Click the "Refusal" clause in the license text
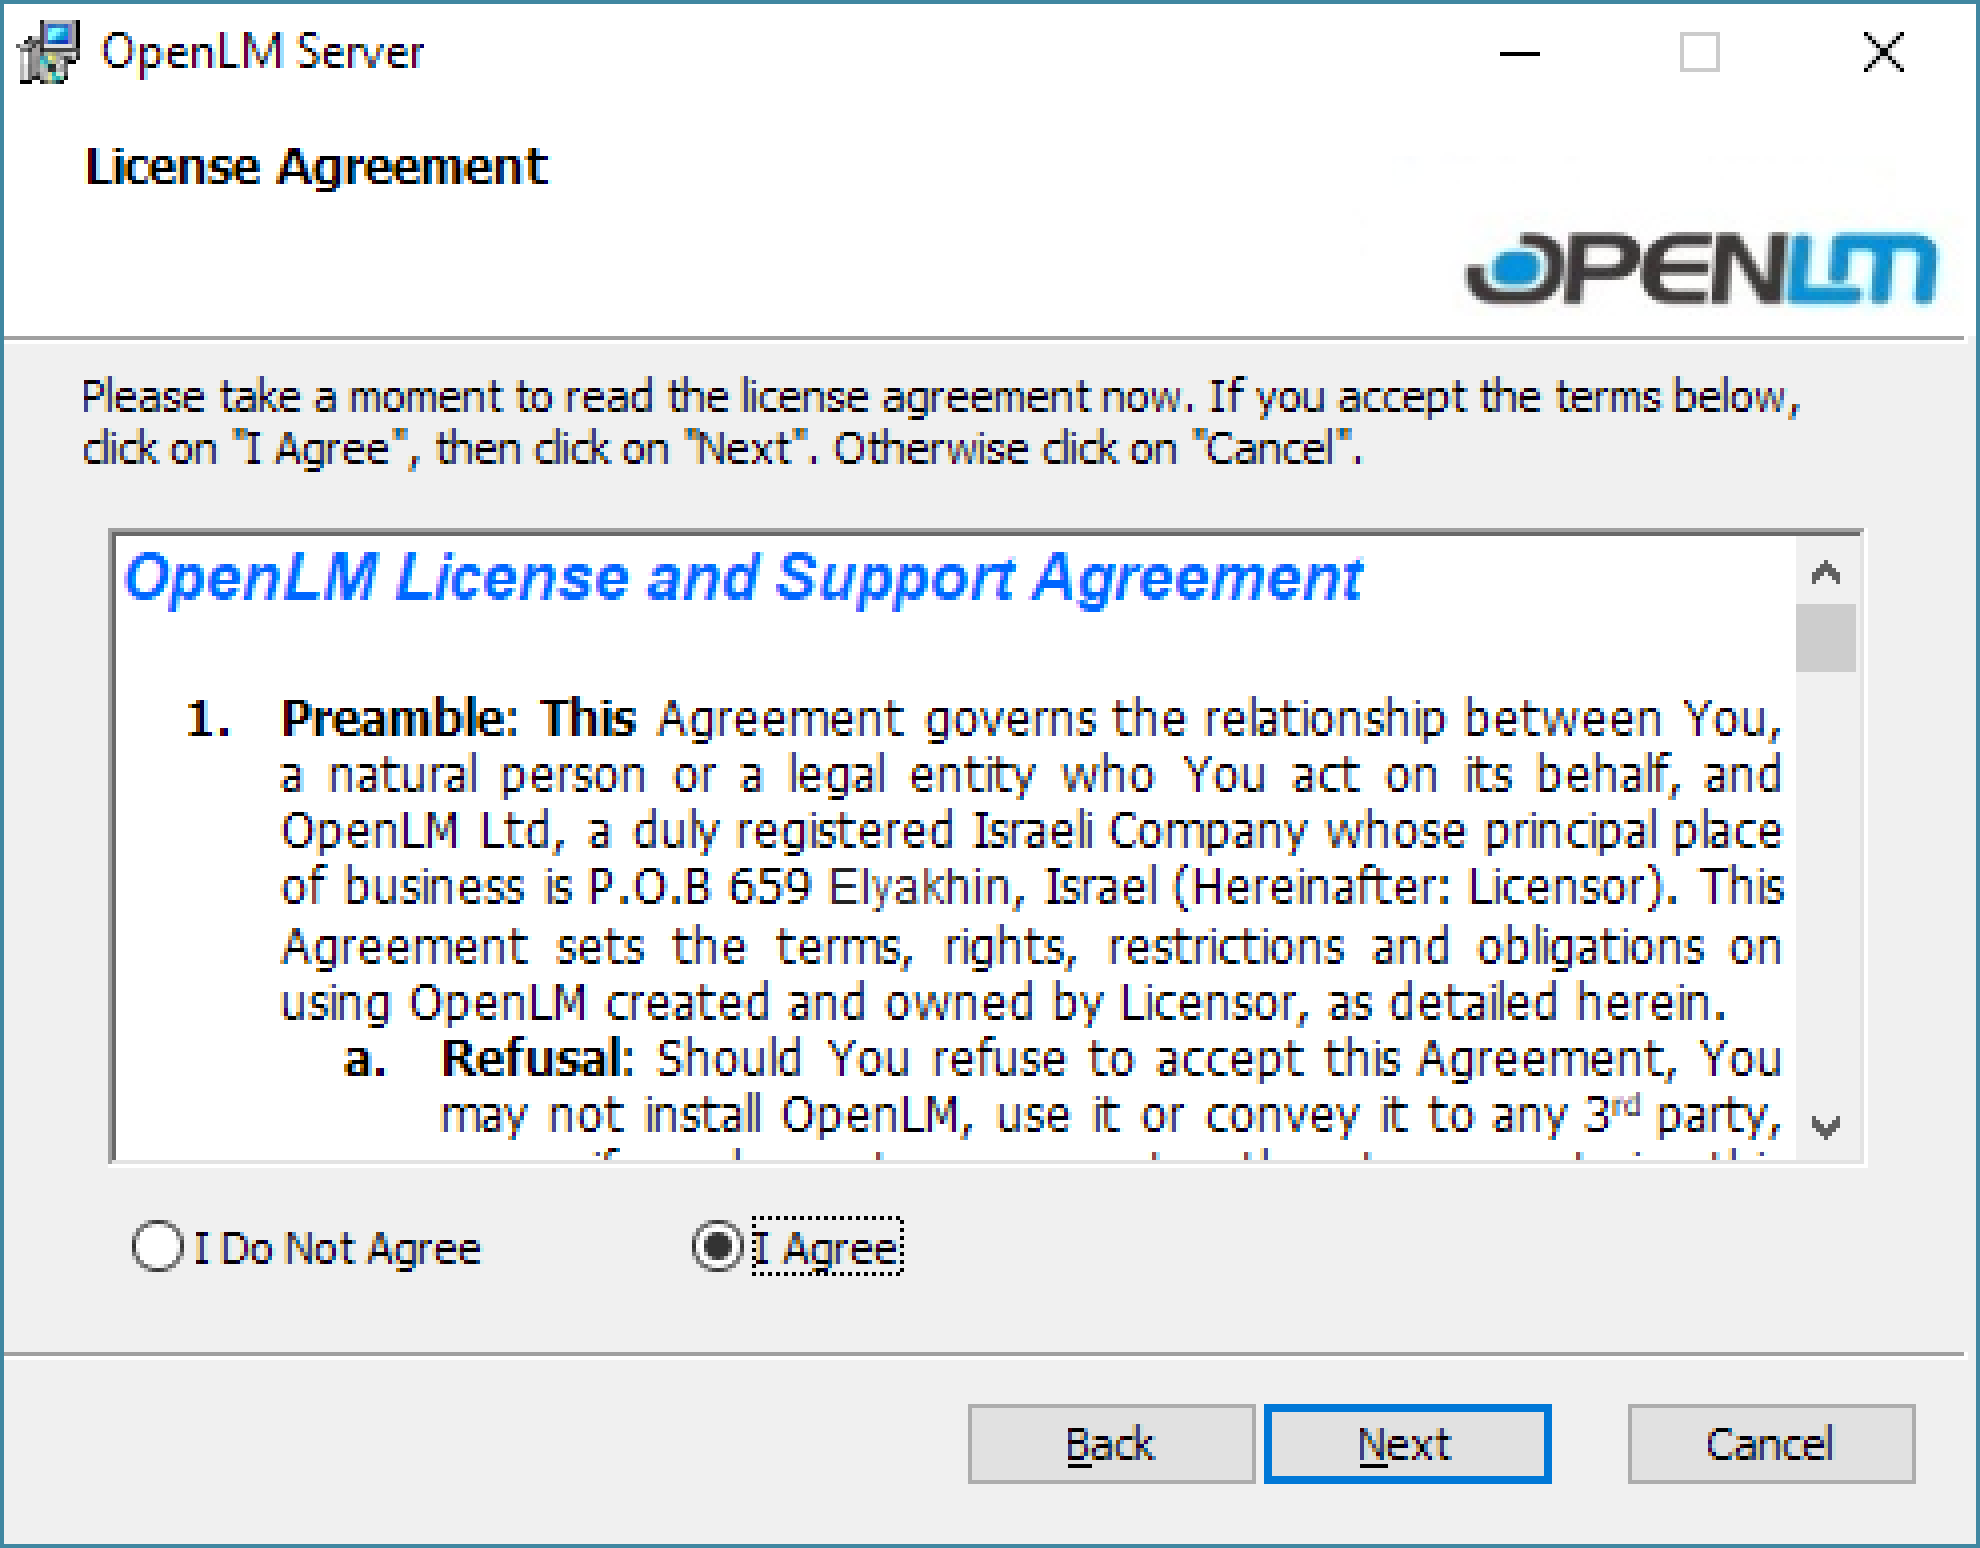Viewport: 1980px width, 1548px height. (538, 1059)
